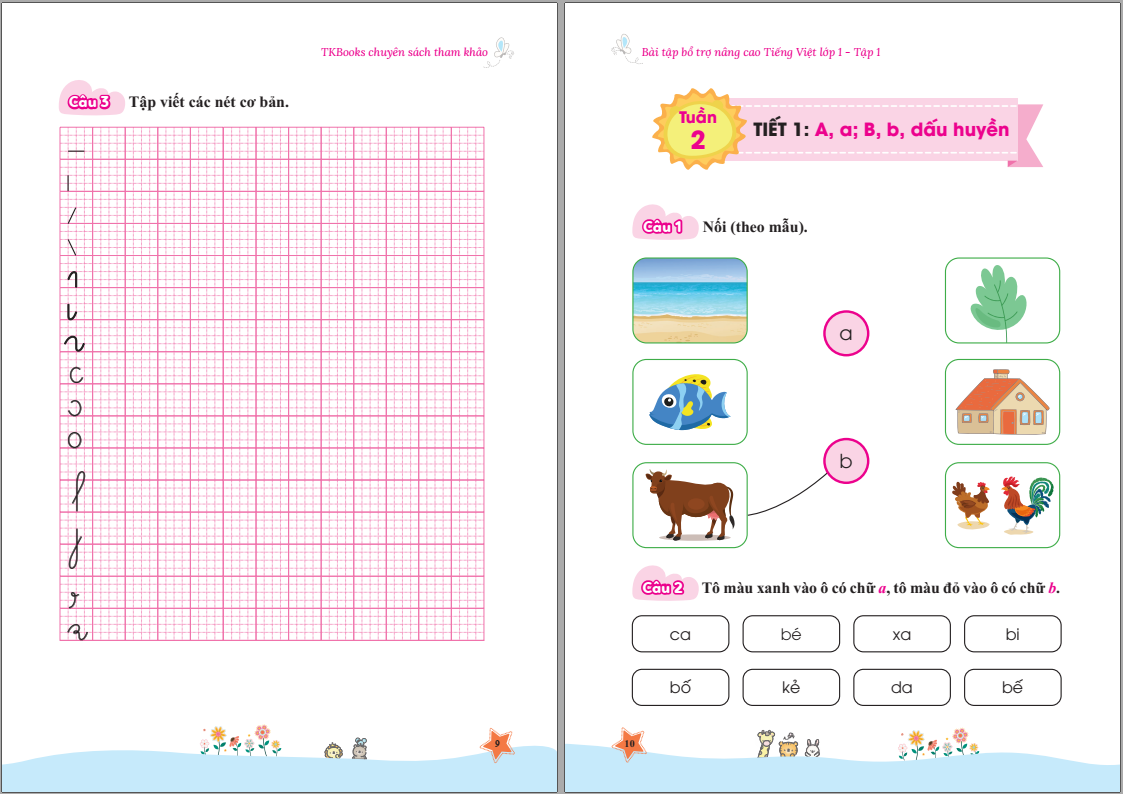Click the word box 'bé'
This screenshot has width=1123, height=794.
point(791,634)
